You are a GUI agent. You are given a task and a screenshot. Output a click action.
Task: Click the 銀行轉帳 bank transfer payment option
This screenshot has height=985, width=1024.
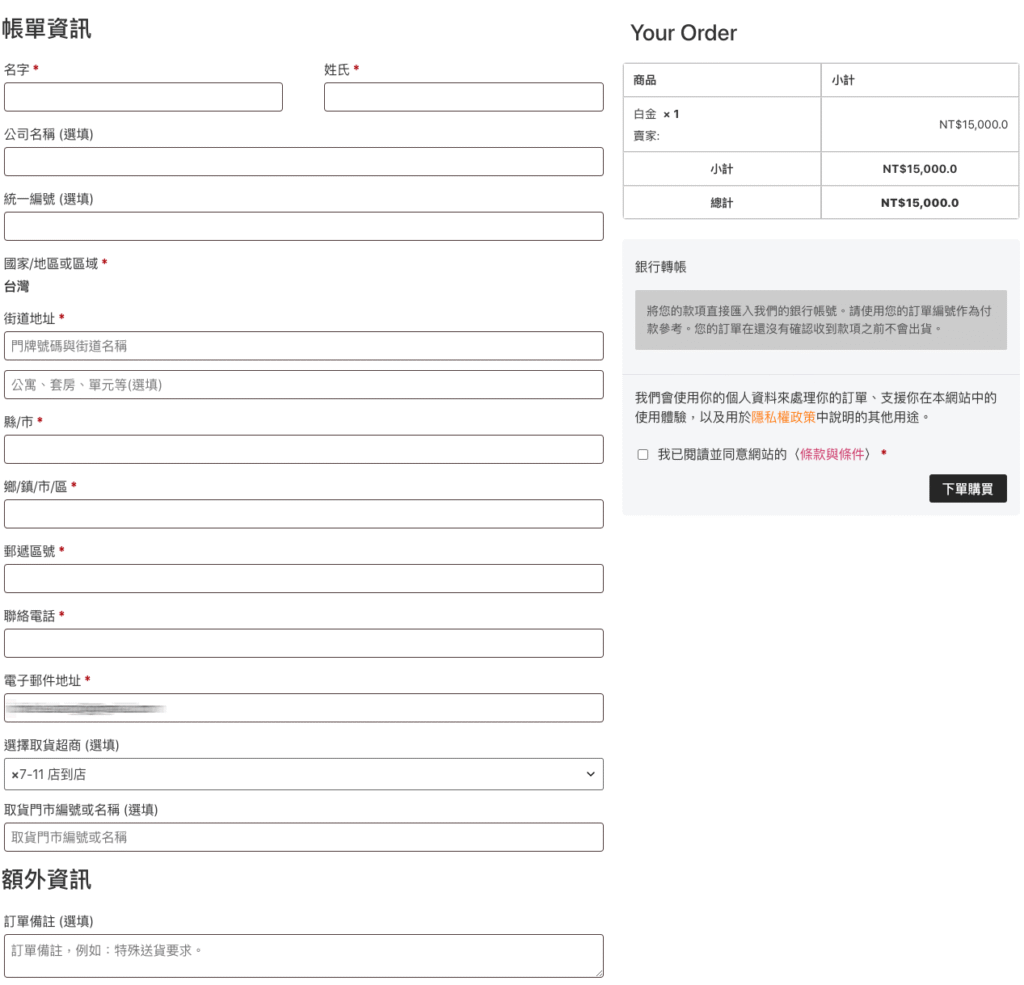pyautogui.click(x=661, y=267)
